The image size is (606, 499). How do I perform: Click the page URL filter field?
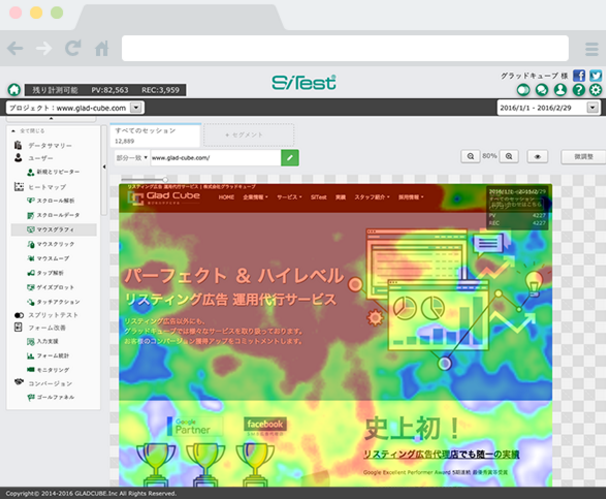point(216,158)
